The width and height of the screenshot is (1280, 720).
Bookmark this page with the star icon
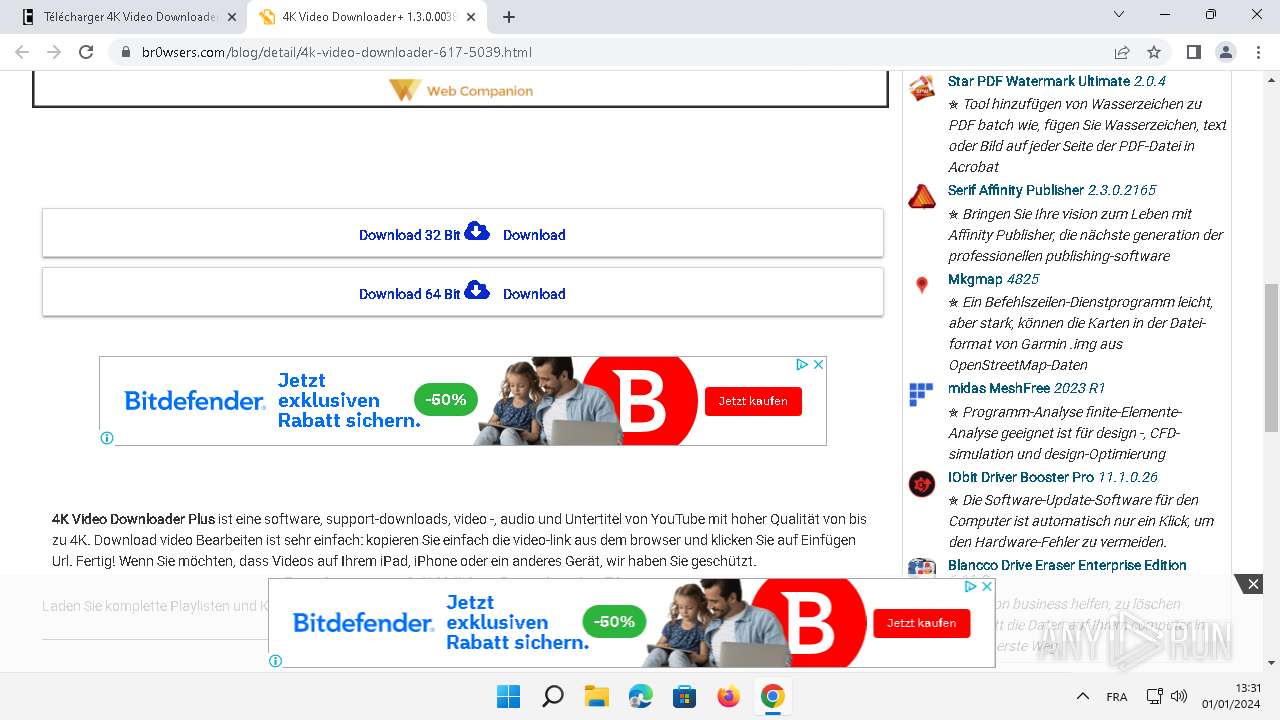click(1154, 52)
